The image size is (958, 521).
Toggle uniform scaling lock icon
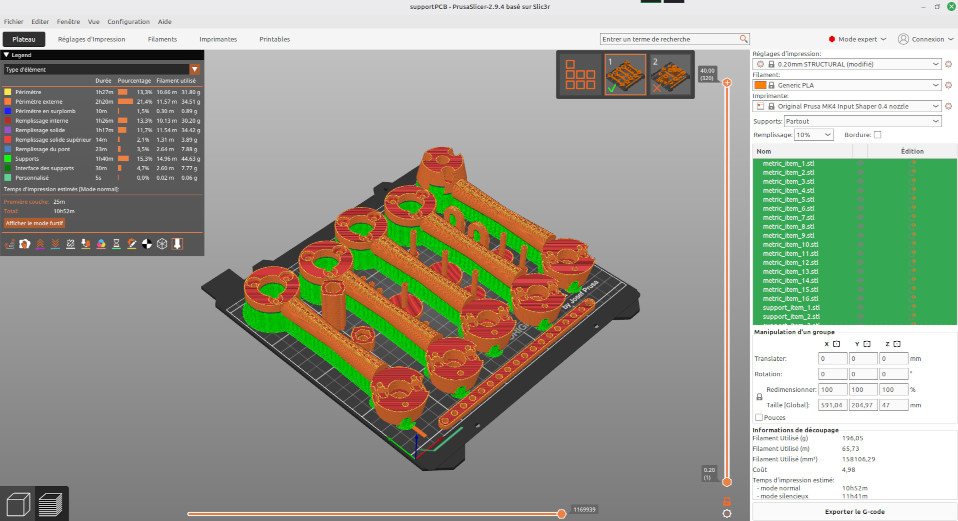click(759, 397)
